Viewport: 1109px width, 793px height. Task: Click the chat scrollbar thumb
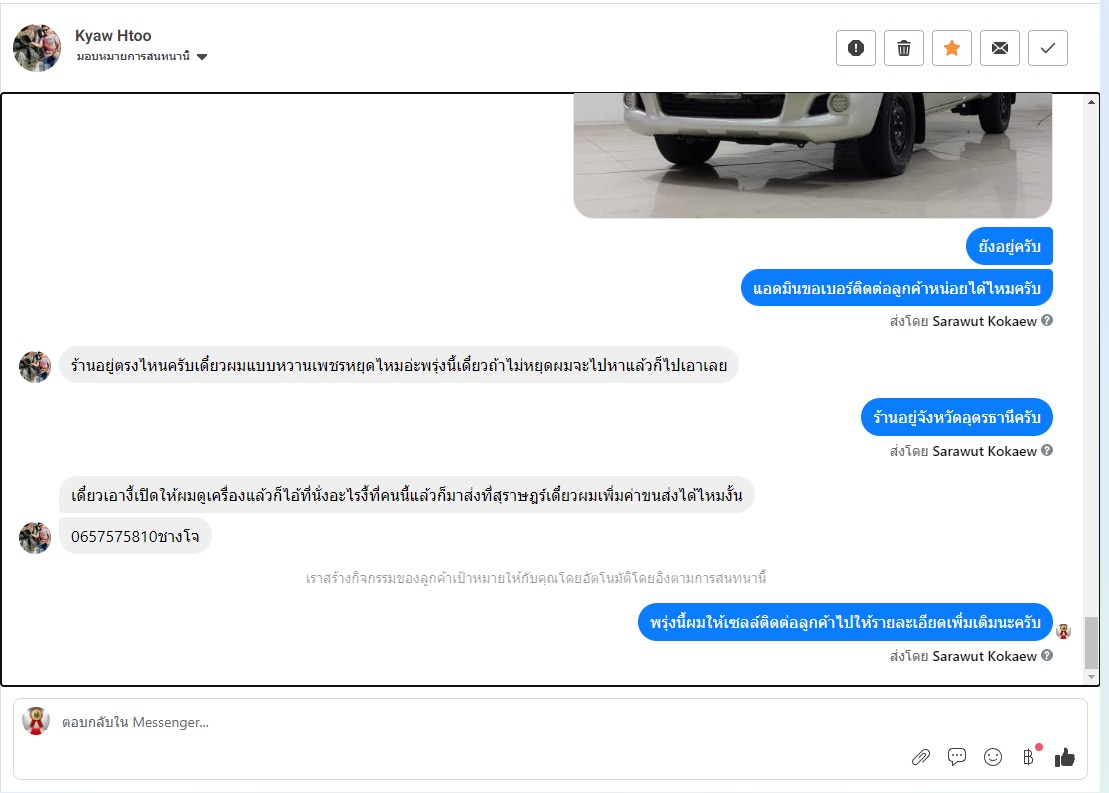click(1091, 642)
